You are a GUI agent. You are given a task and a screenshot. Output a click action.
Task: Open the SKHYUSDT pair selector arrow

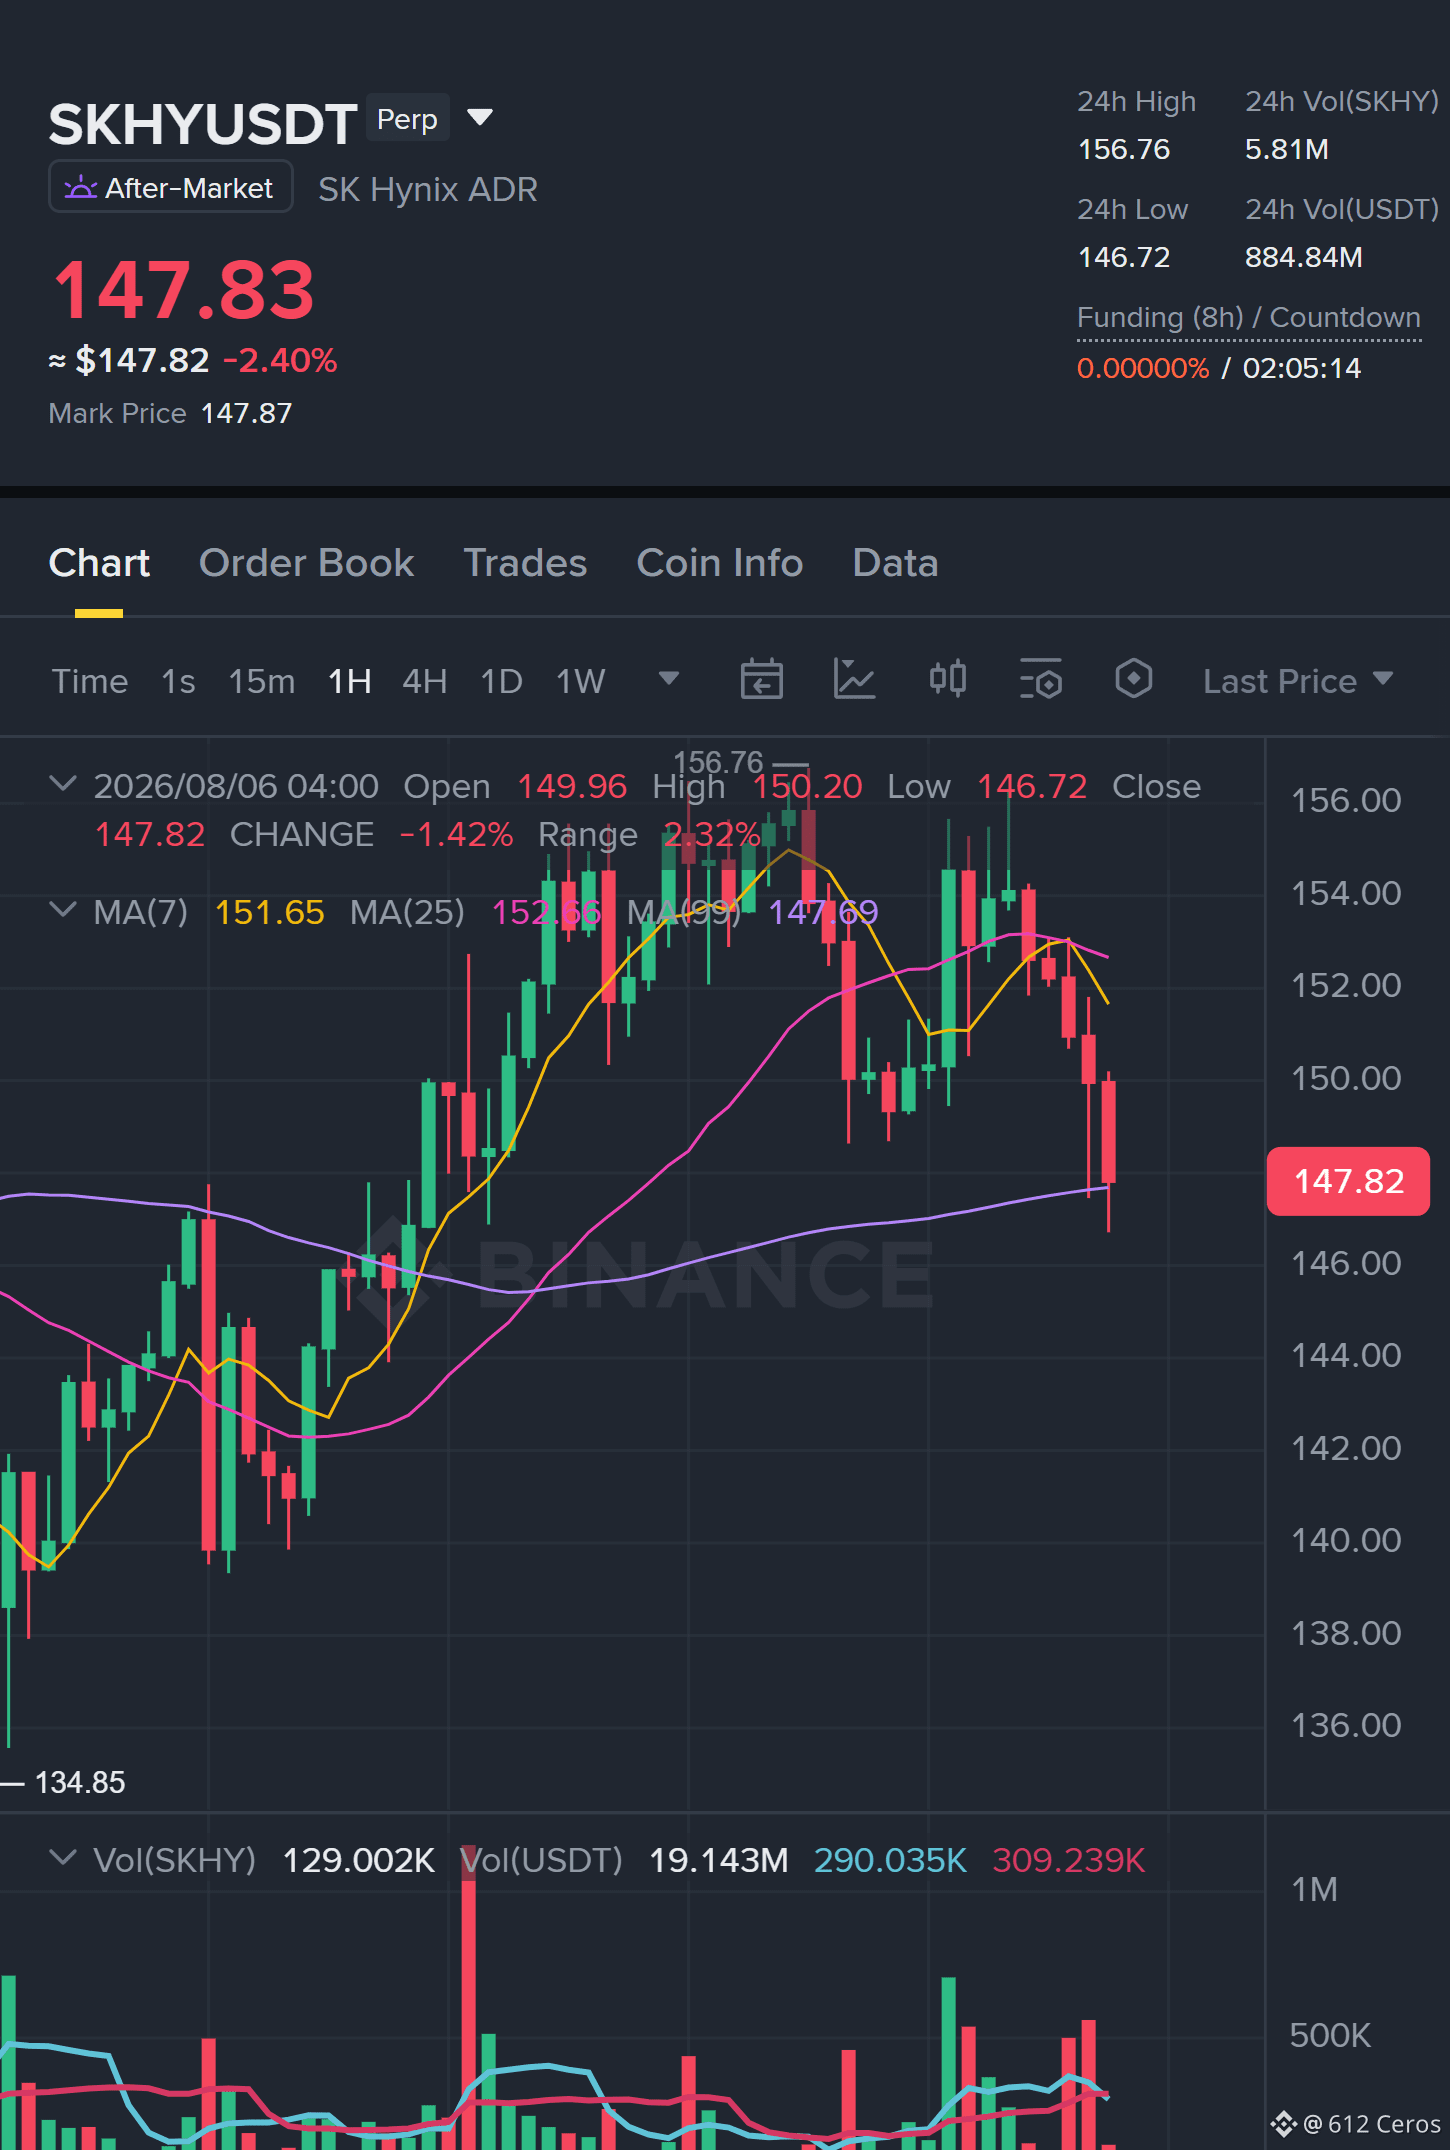480,118
